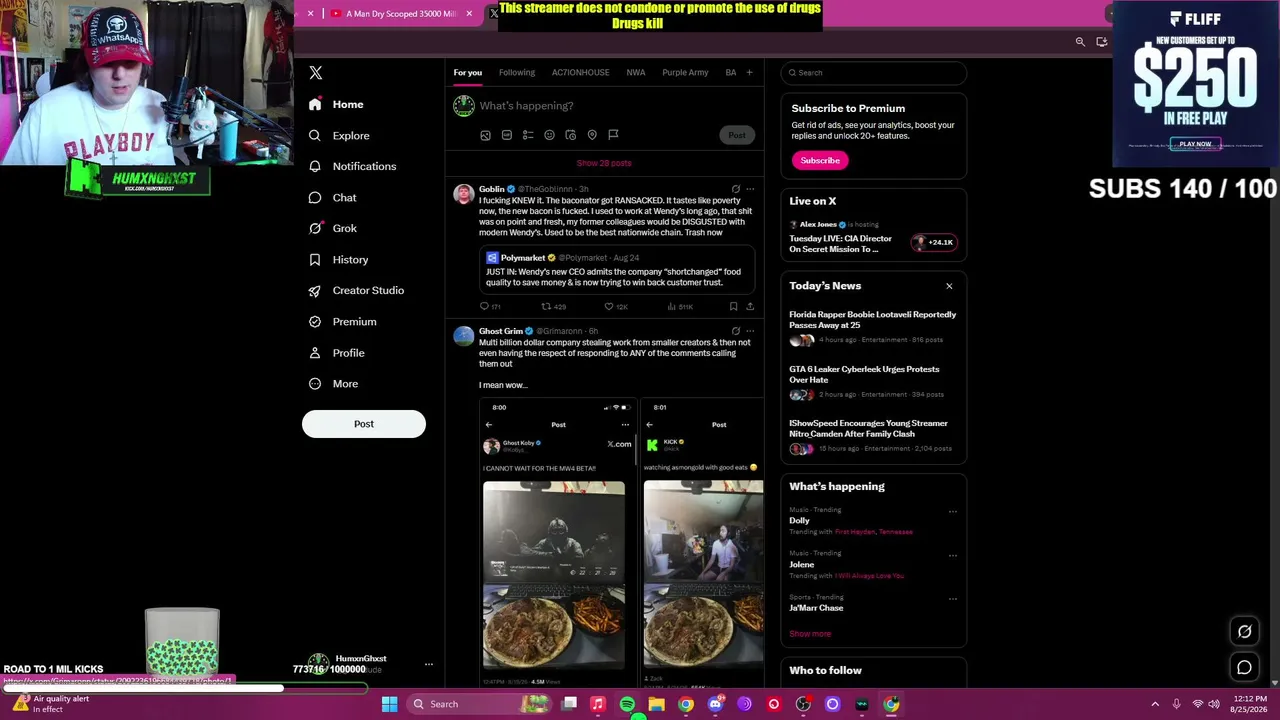Image resolution: width=1280 pixels, height=720 pixels.
Task: Close the Today's News panel
Action: click(949, 286)
